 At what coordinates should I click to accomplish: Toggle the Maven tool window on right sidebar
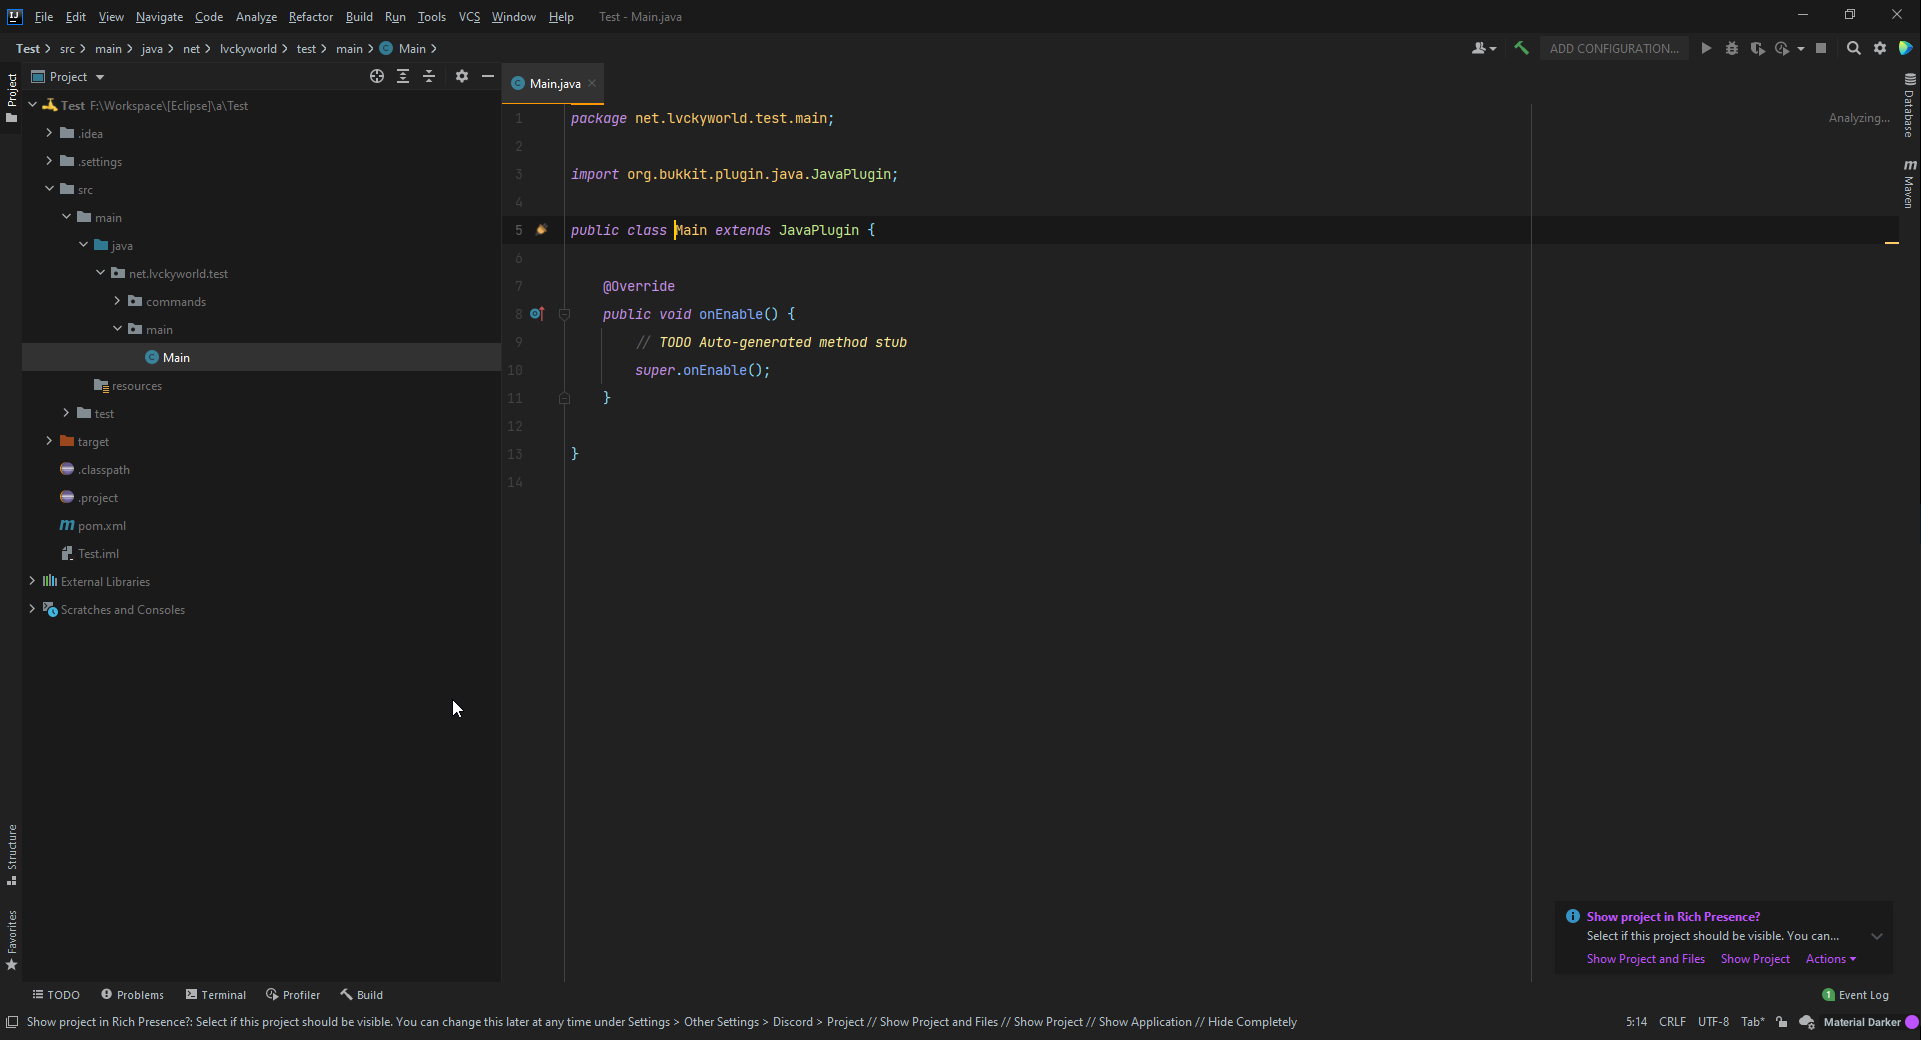coord(1909,184)
